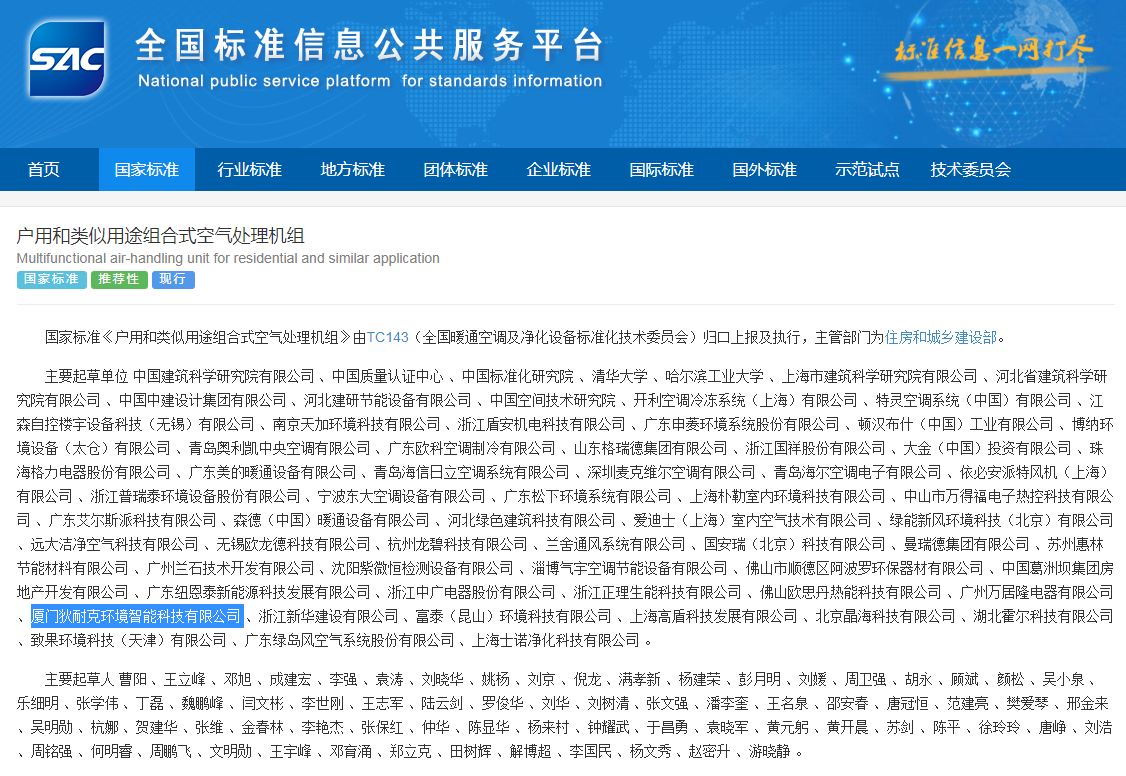Click the 标准信息一网打尽 slogan banner
1126x776 pixels.
993,50
